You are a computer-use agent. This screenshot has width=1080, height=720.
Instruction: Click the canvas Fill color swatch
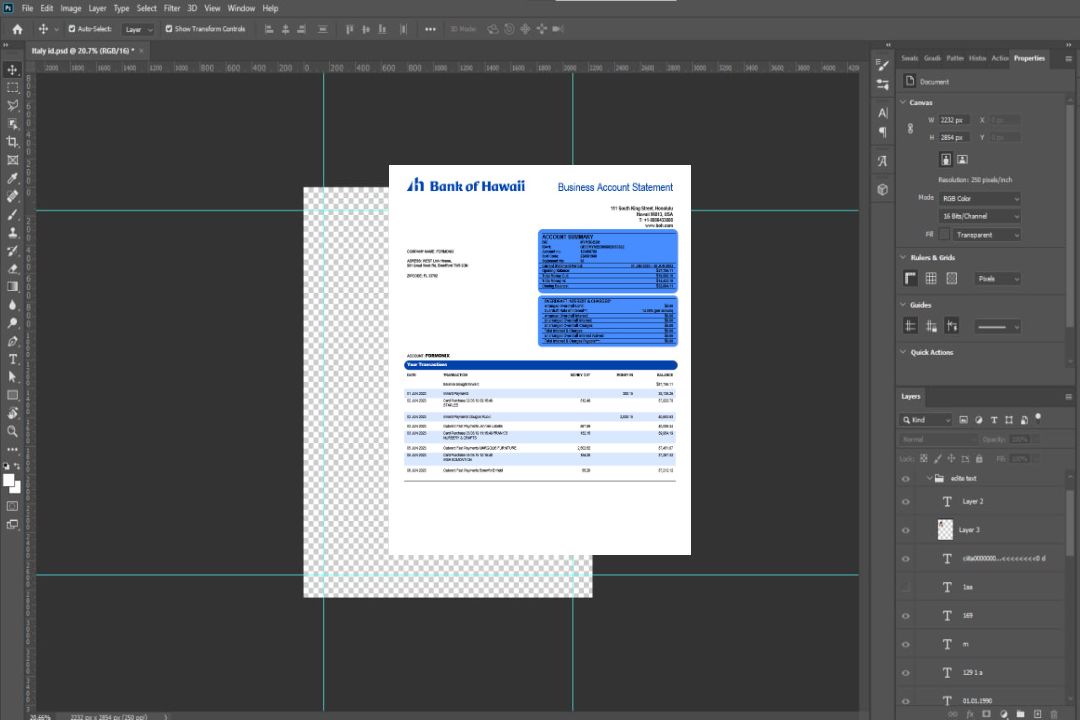[944, 234]
